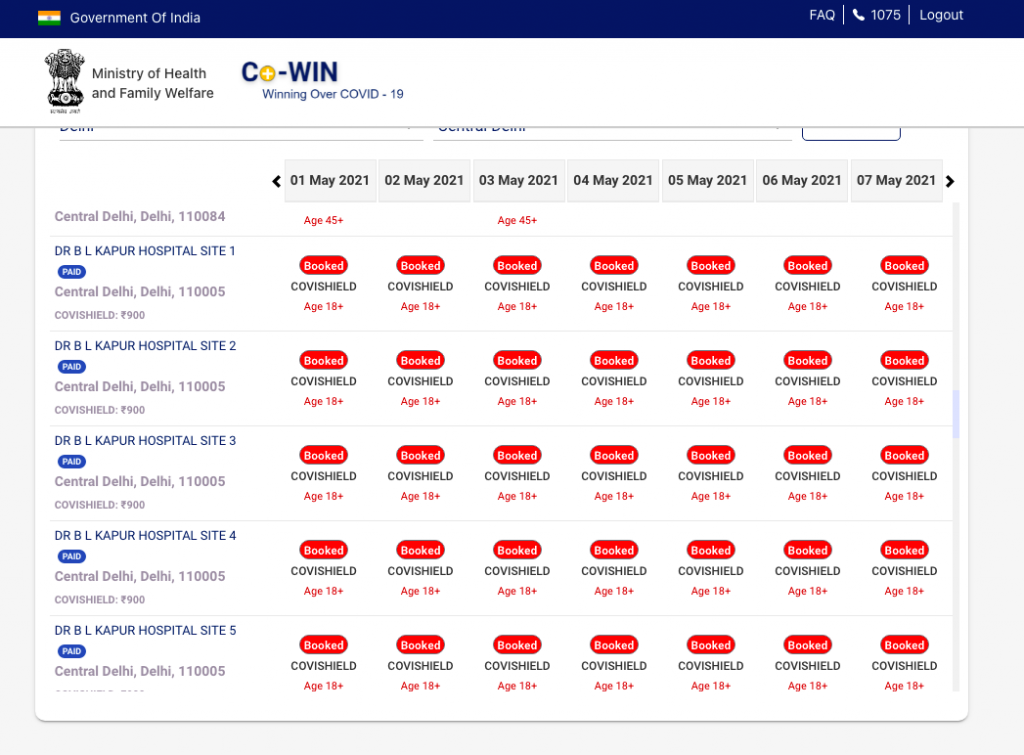Click PAID badge for Kapur Hospital Site 2
This screenshot has width=1024, height=755.
click(72, 366)
